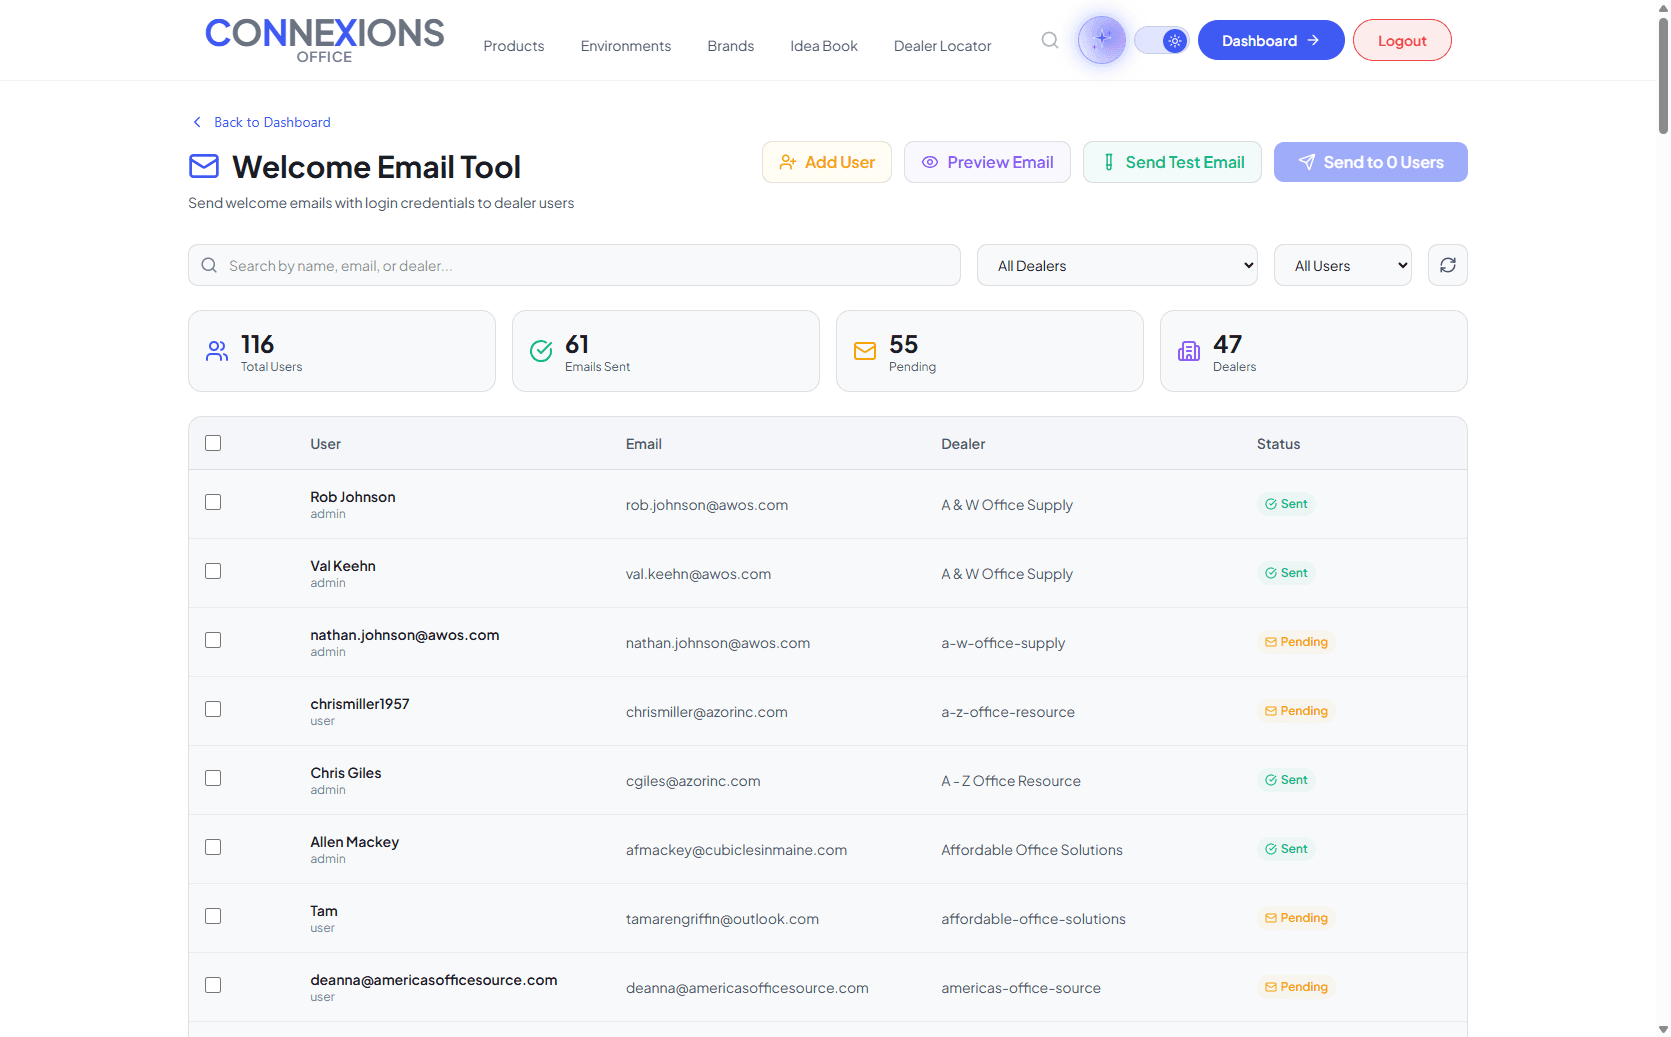This screenshot has height=1037, width=1671.
Task: Check the checkbox on Rob Johnson's row
Action: coord(212,503)
